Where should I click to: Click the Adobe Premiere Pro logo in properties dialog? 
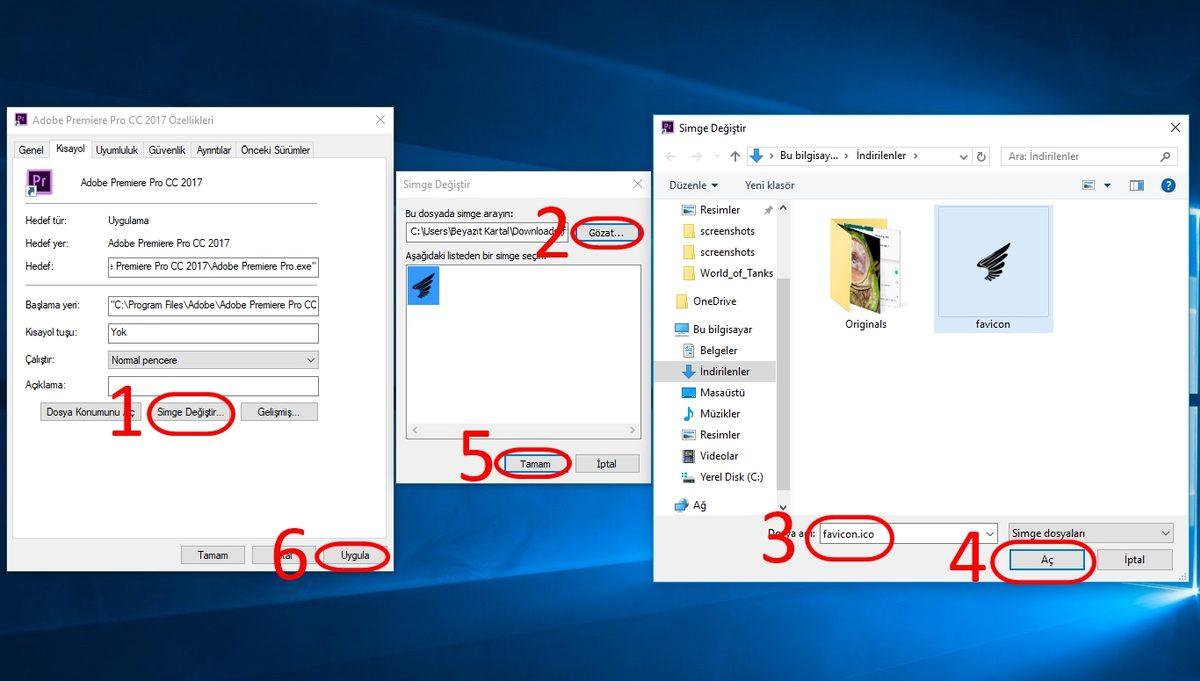point(39,183)
